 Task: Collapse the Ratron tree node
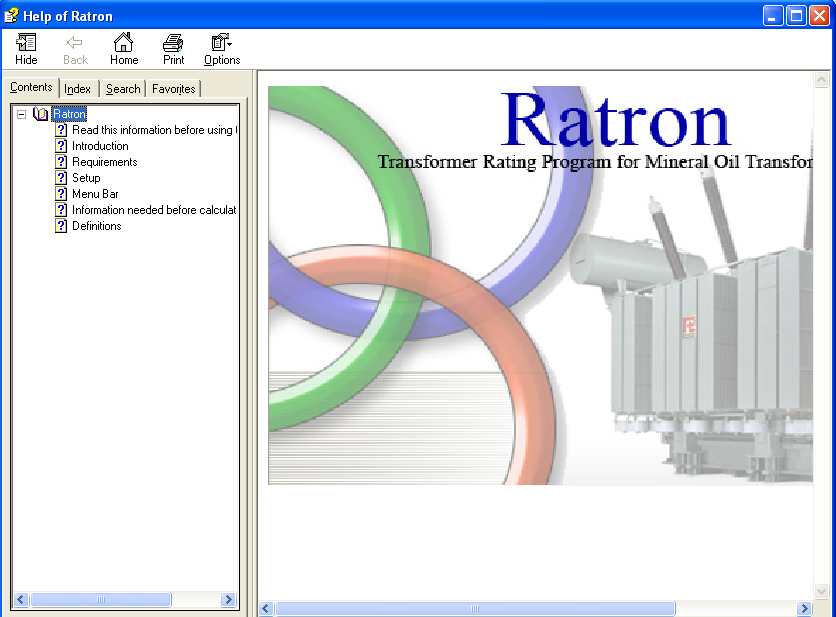[21, 114]
